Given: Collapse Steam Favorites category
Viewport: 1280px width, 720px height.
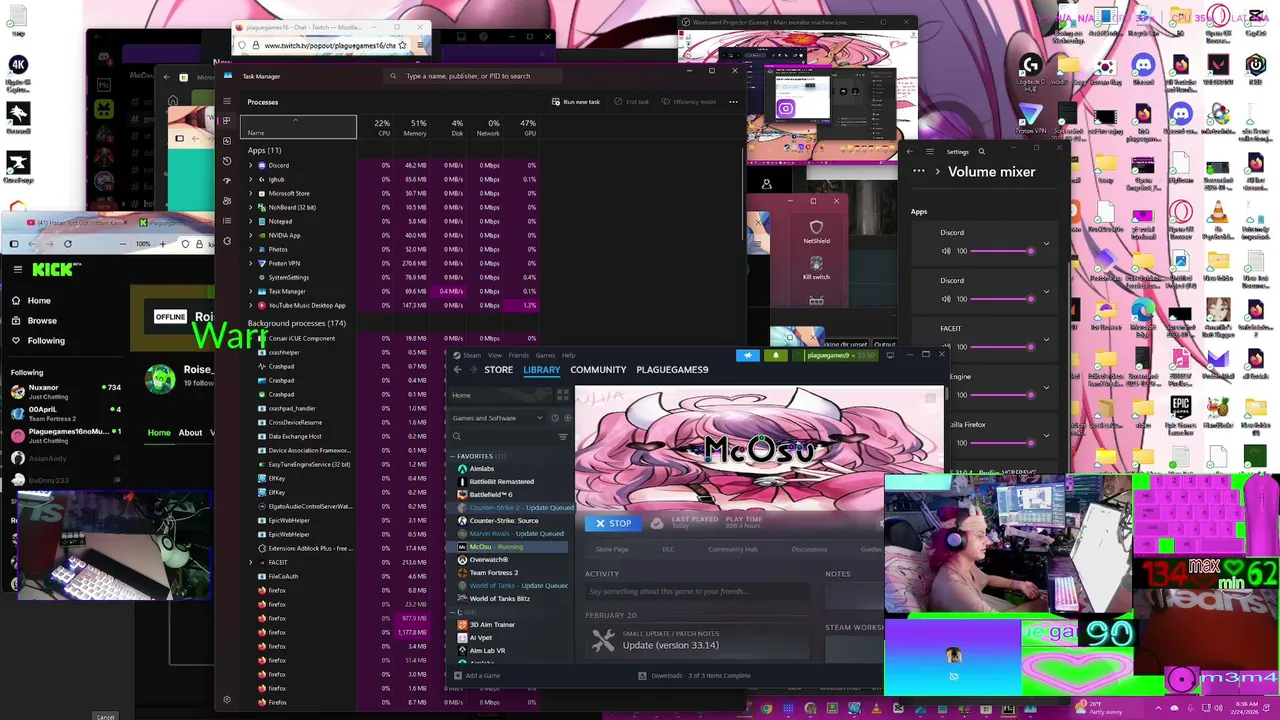Looking at the screenshot, I should [452, 456].
